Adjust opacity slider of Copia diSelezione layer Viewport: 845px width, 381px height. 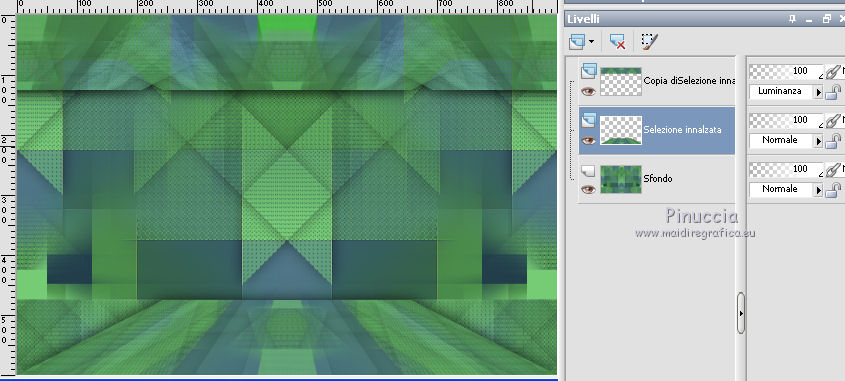pos(786,71)
